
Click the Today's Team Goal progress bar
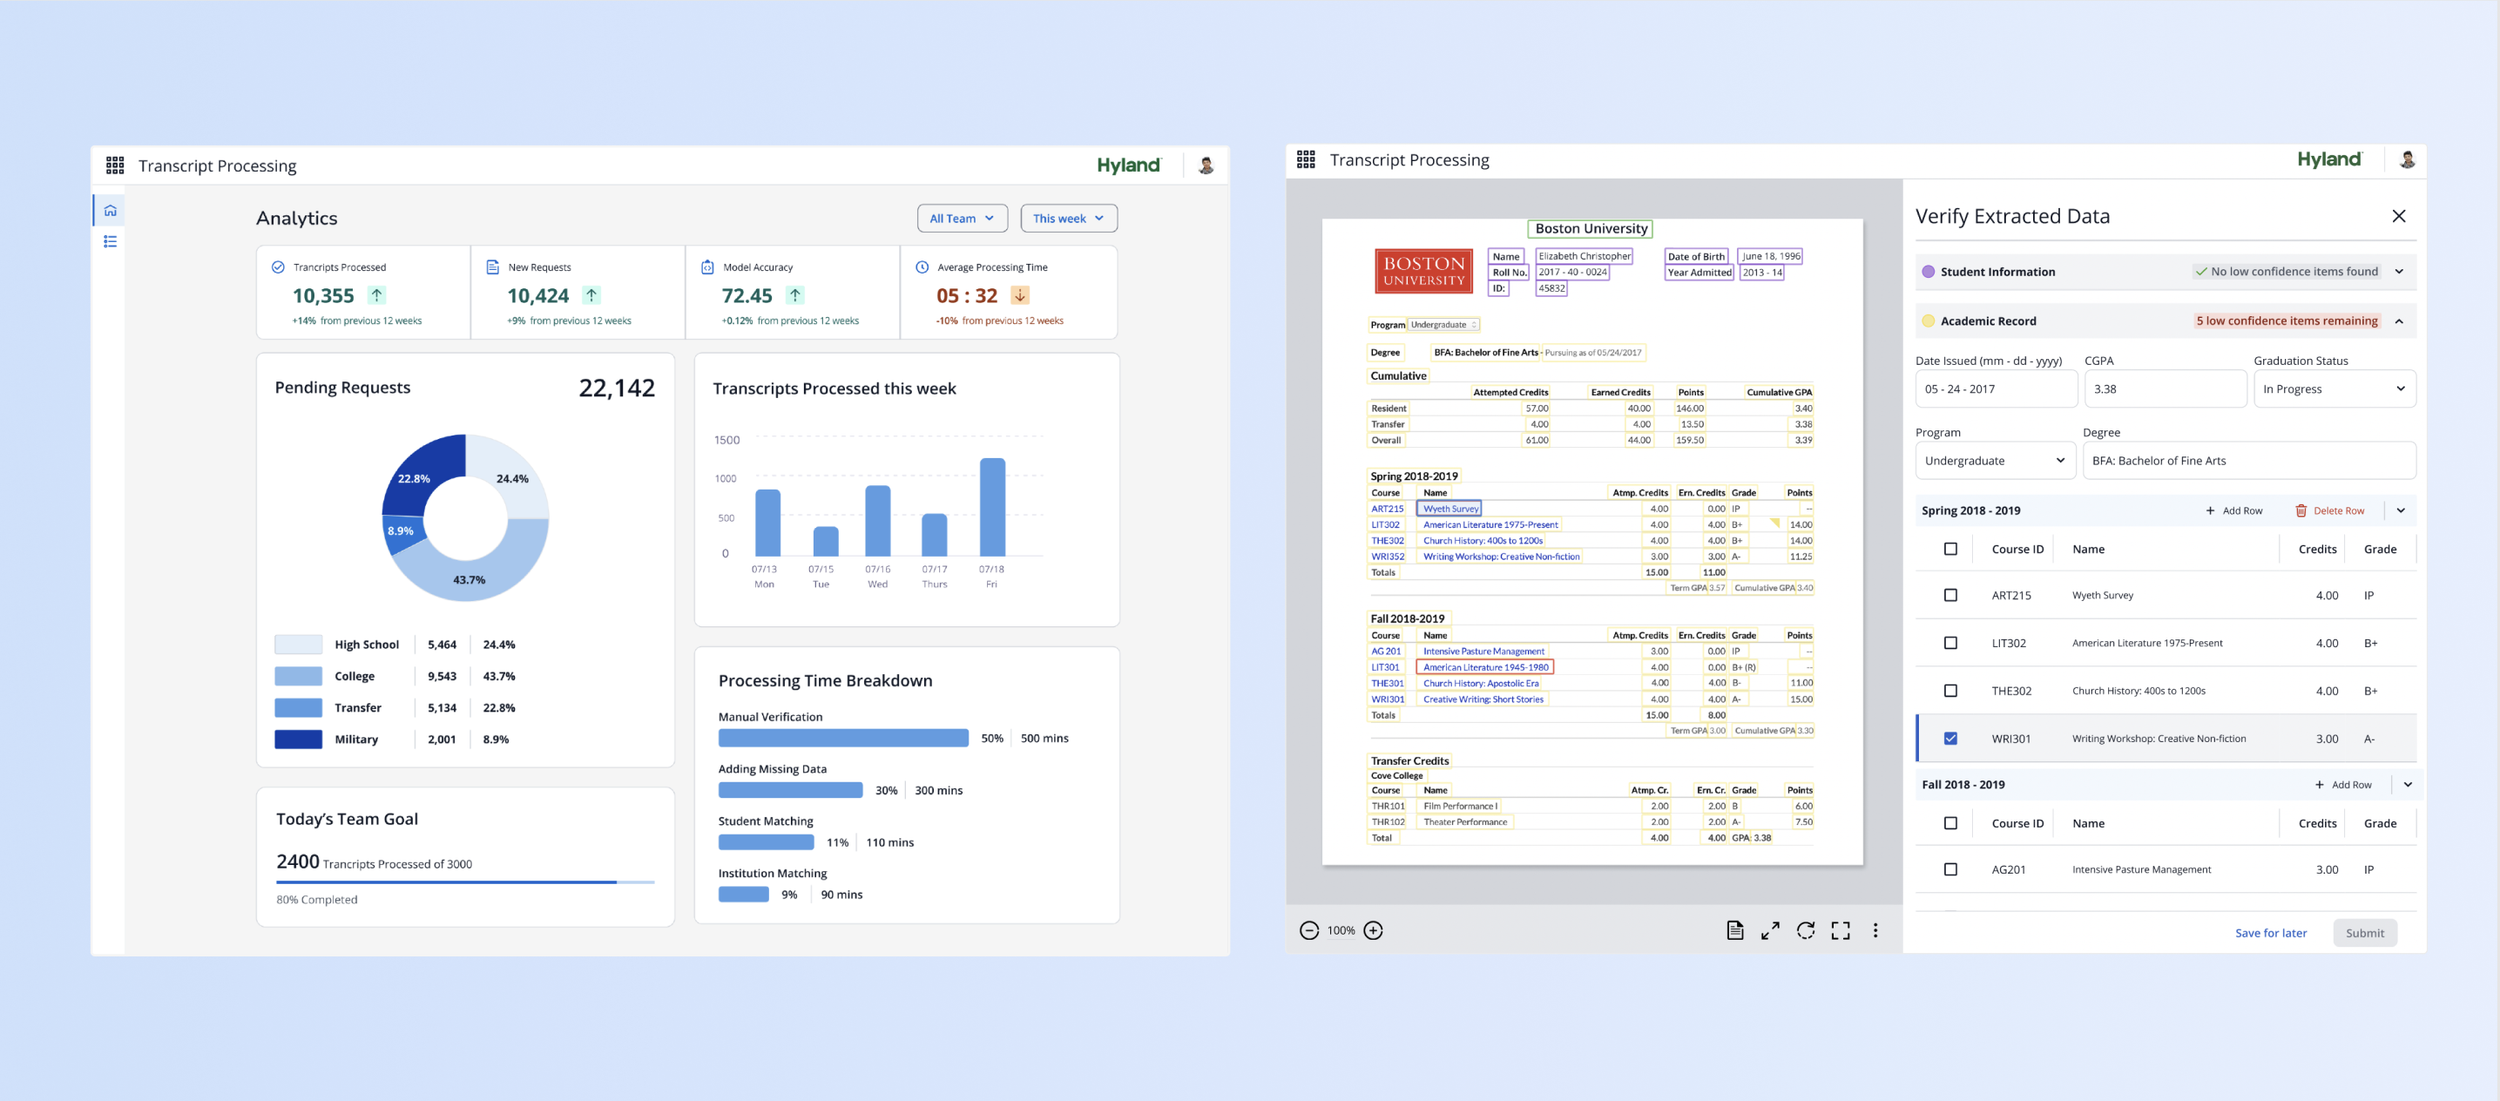point(465,882)
